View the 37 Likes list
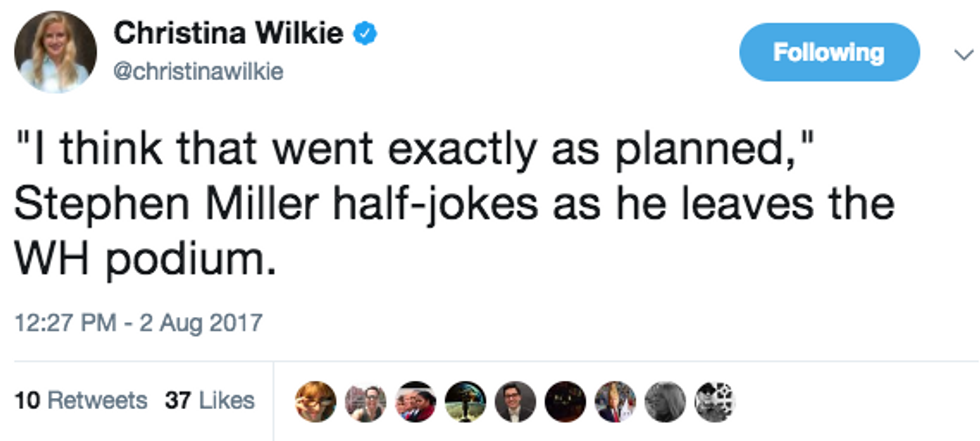 pos(209,400)
